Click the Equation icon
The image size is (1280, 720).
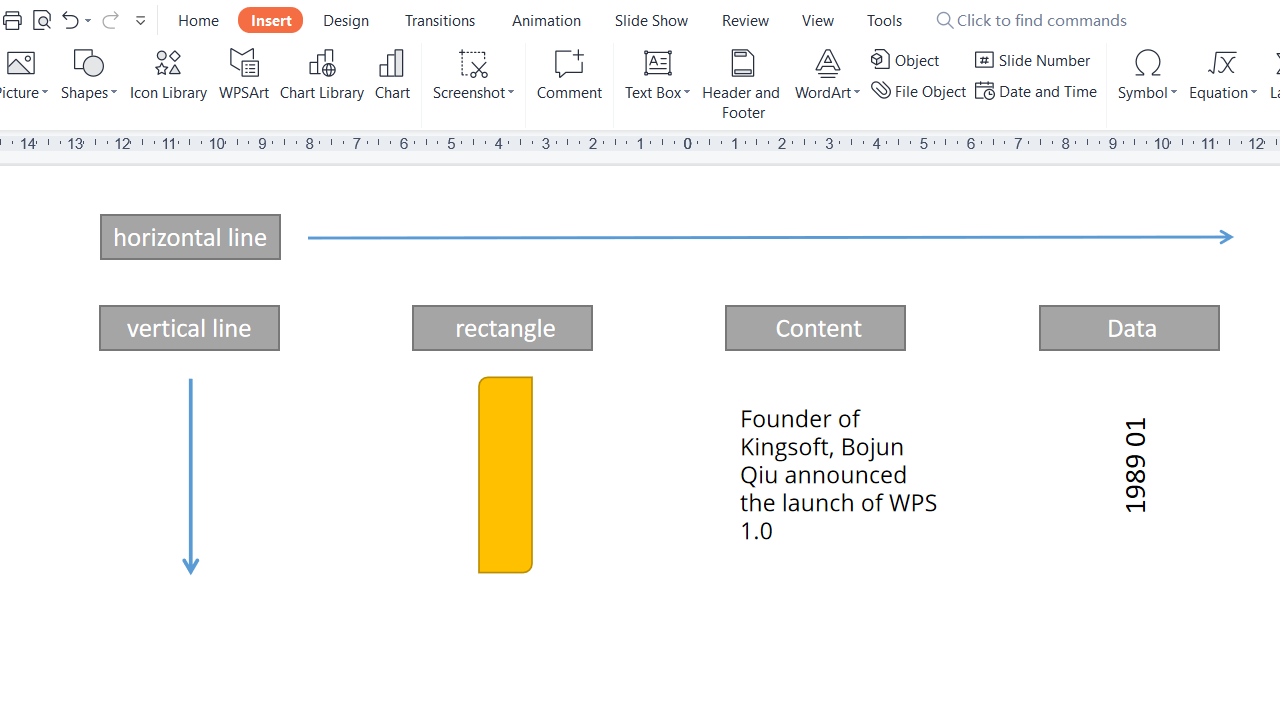pos(1222,64)
